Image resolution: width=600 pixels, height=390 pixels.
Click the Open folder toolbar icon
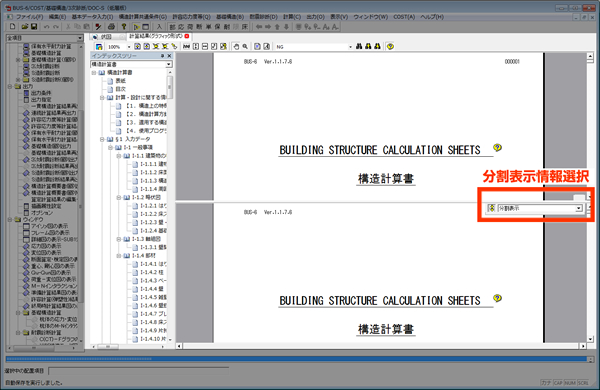[25, 26]
